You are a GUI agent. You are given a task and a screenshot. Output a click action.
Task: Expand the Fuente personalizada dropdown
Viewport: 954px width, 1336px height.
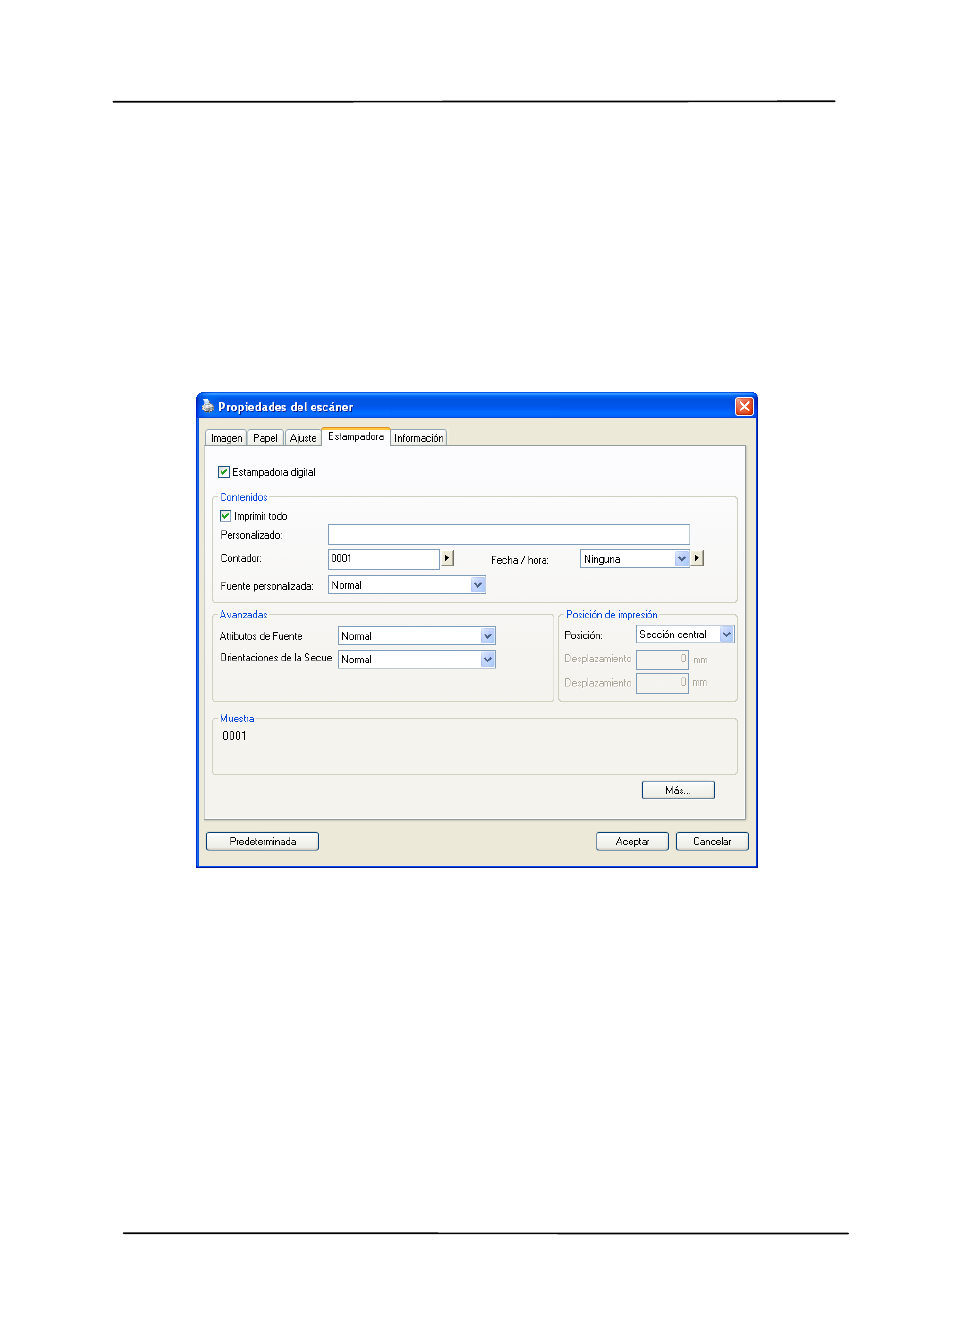(407, 585)
